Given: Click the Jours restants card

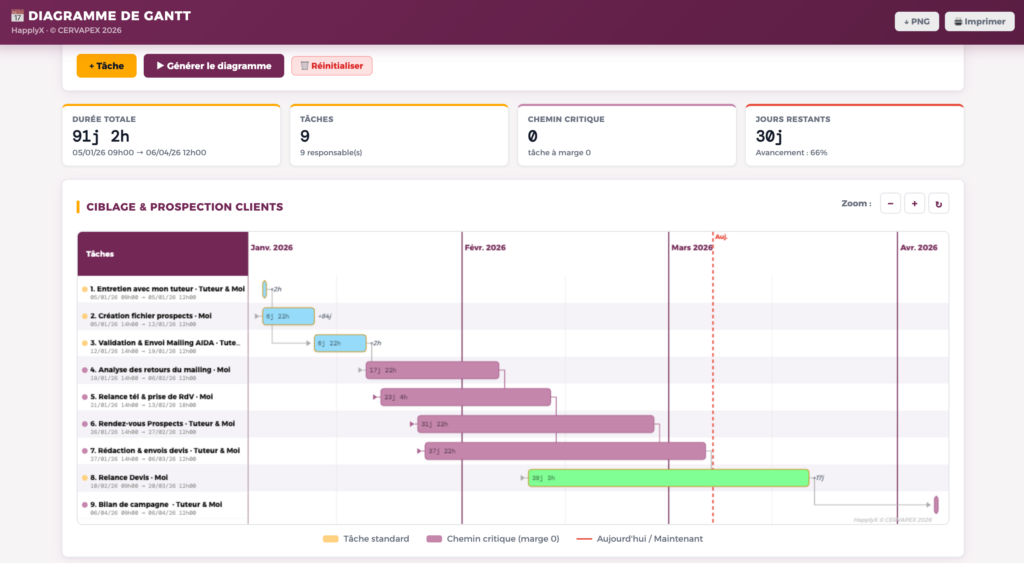Looking at the screenshot, I should tap(853, 135).
